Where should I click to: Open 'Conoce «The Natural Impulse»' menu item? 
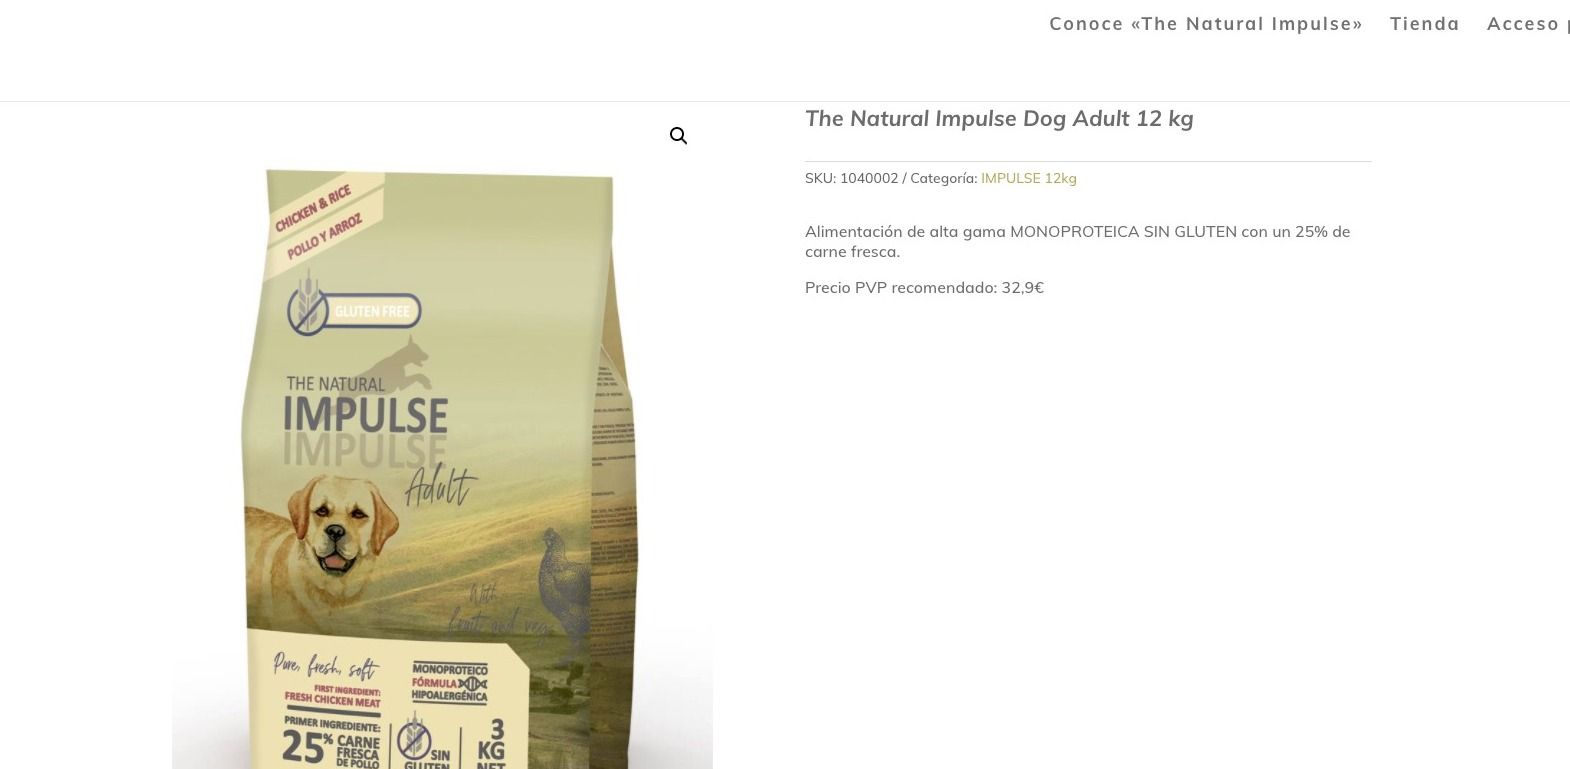pos(1206,24)
